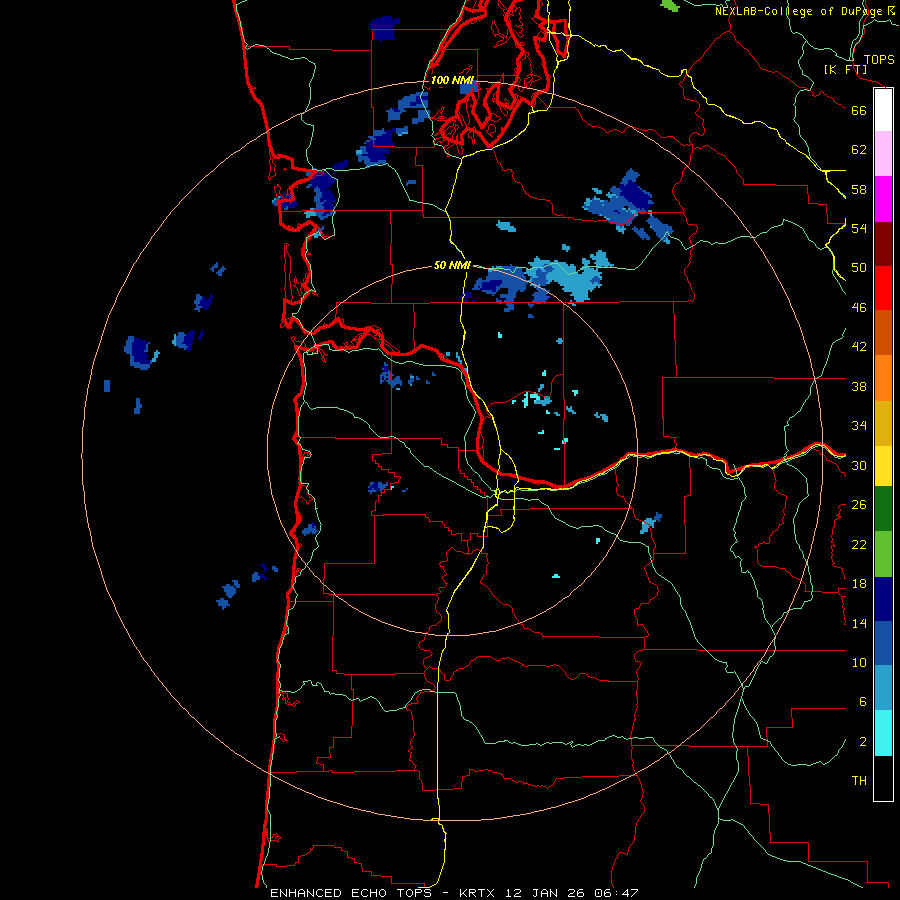The height and width of the screenshot is (900, 900).
Task: Click the "26" legend value
Action: 859,505
